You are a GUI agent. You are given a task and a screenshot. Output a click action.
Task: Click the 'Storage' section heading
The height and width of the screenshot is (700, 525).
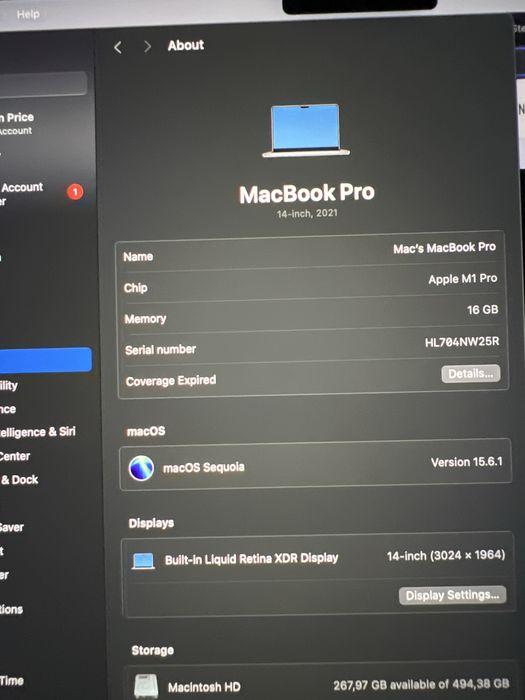[x=152, y=650]
